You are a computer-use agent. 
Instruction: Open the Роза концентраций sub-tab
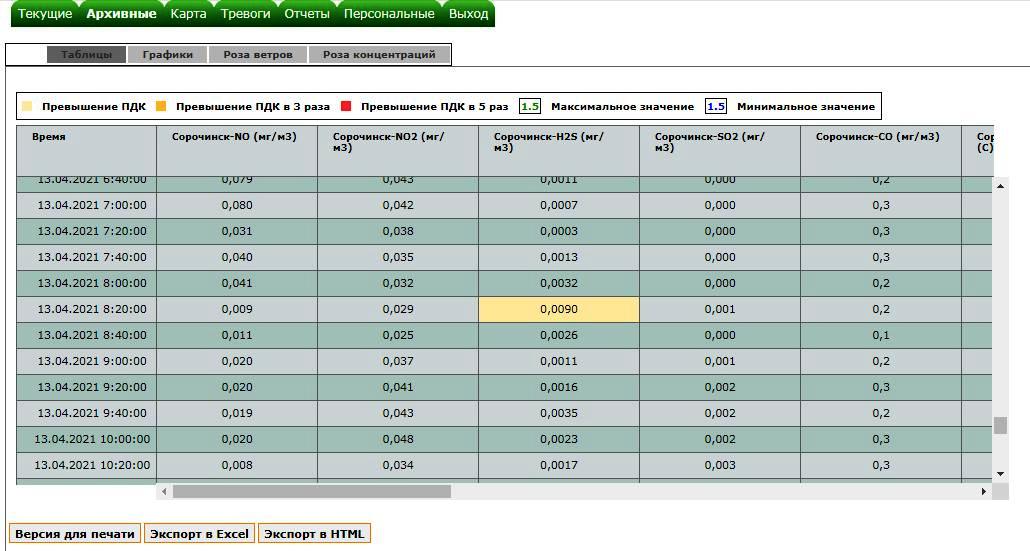point(379,55)
